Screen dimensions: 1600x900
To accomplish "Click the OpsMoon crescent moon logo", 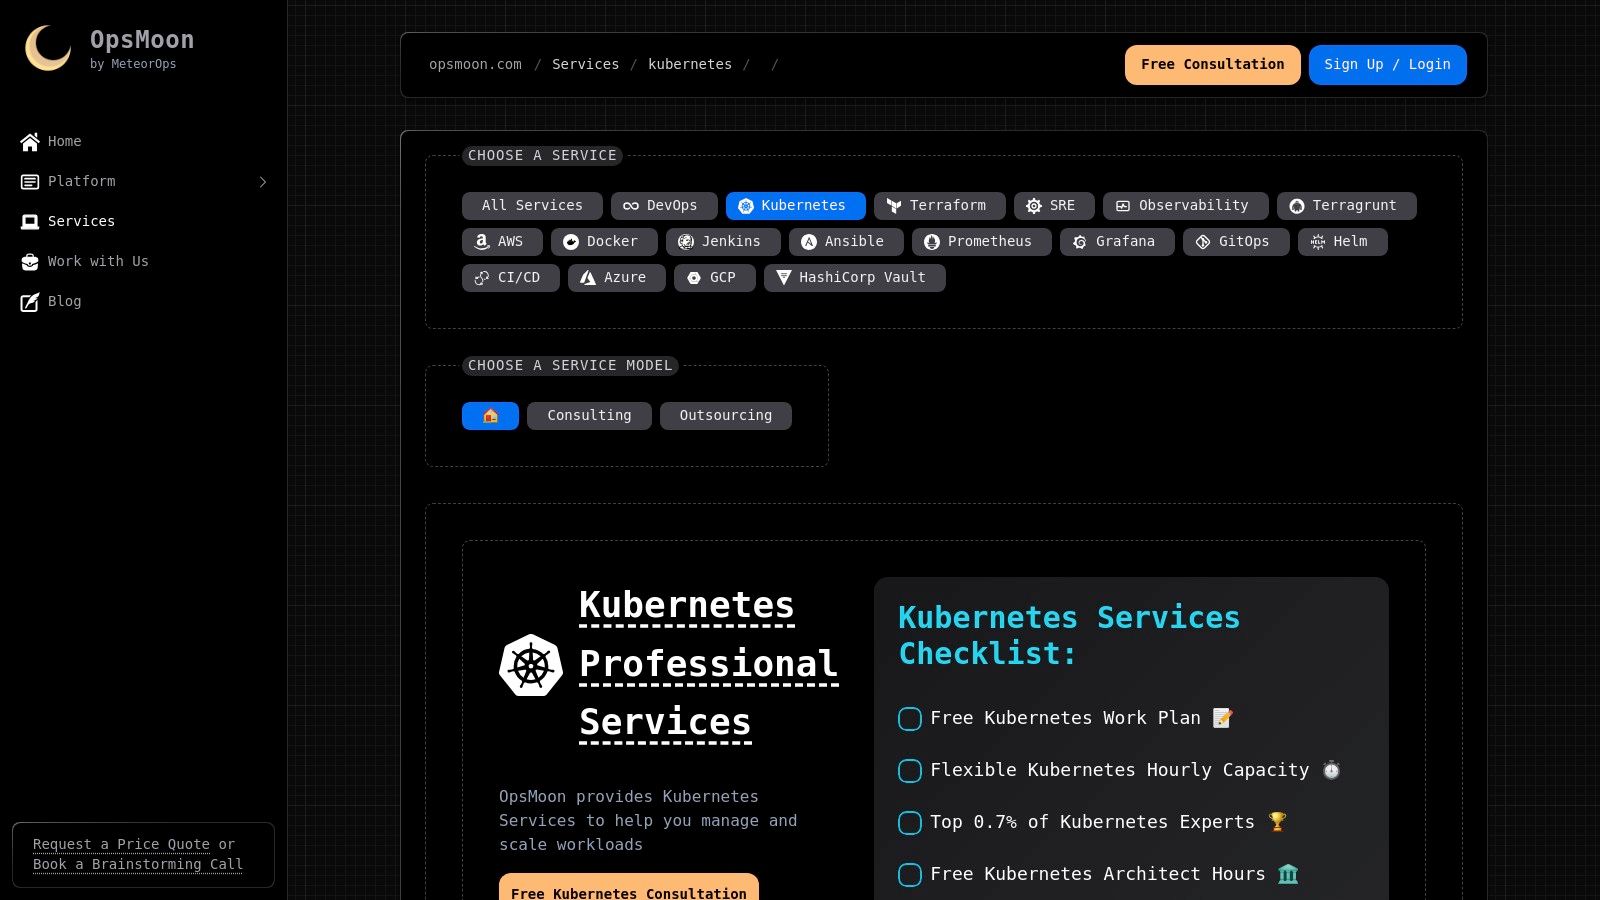I will pyautogui.click(x=47, y=49).
